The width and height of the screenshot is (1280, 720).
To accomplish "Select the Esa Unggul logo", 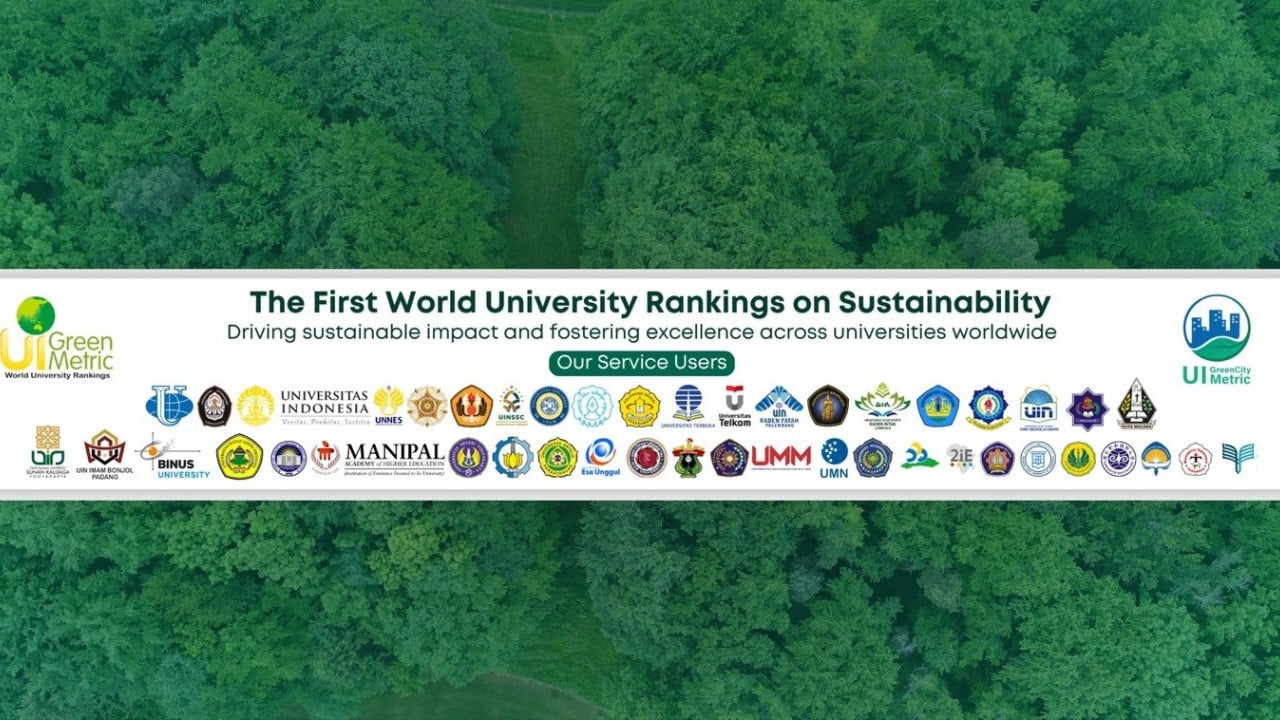I will 600,457.
